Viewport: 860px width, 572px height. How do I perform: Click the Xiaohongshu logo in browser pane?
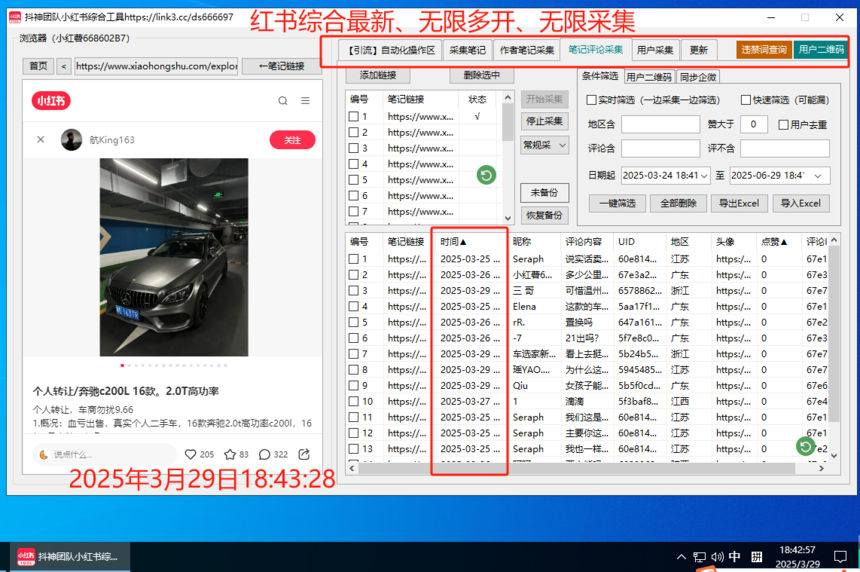(x=51, y=101)
